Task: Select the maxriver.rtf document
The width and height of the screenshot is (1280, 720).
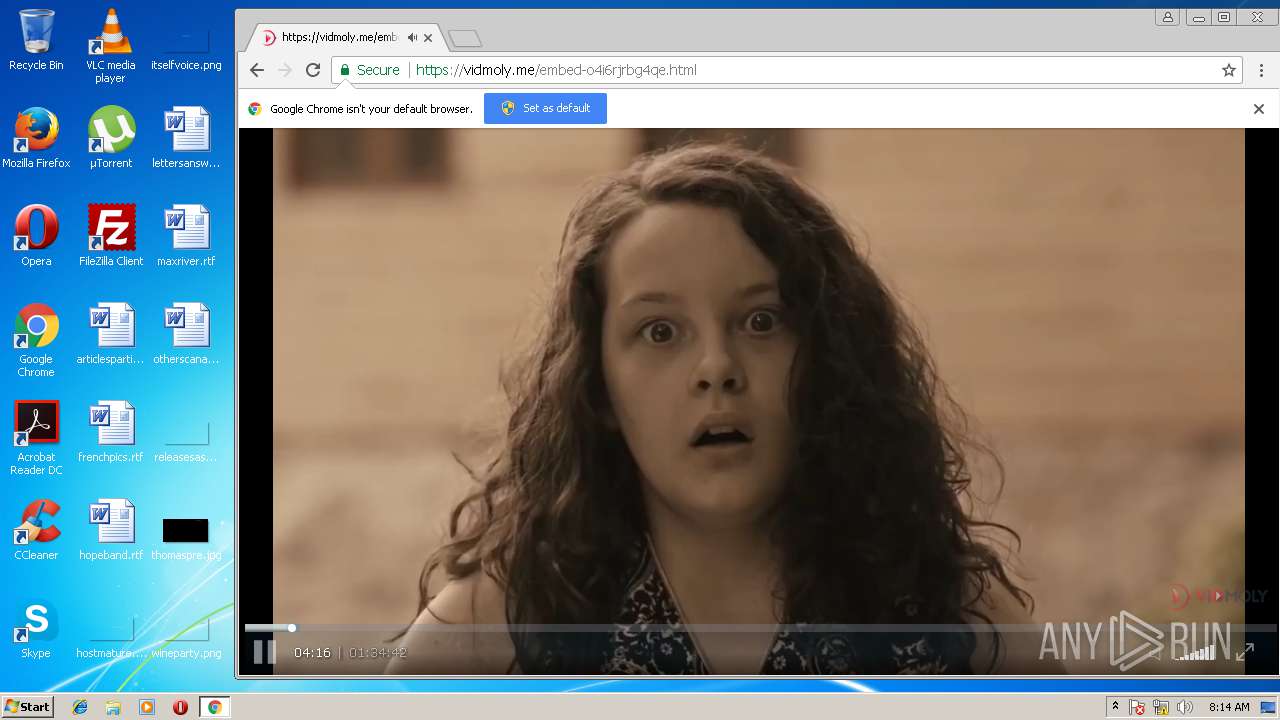Action: 186,236
